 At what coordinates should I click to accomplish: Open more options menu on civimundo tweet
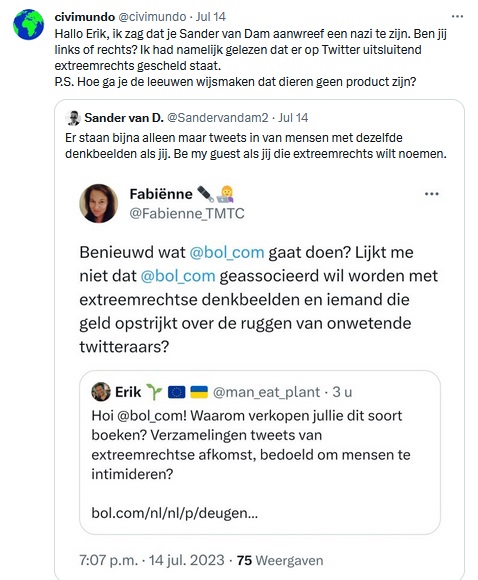click(x=457, y=16)
